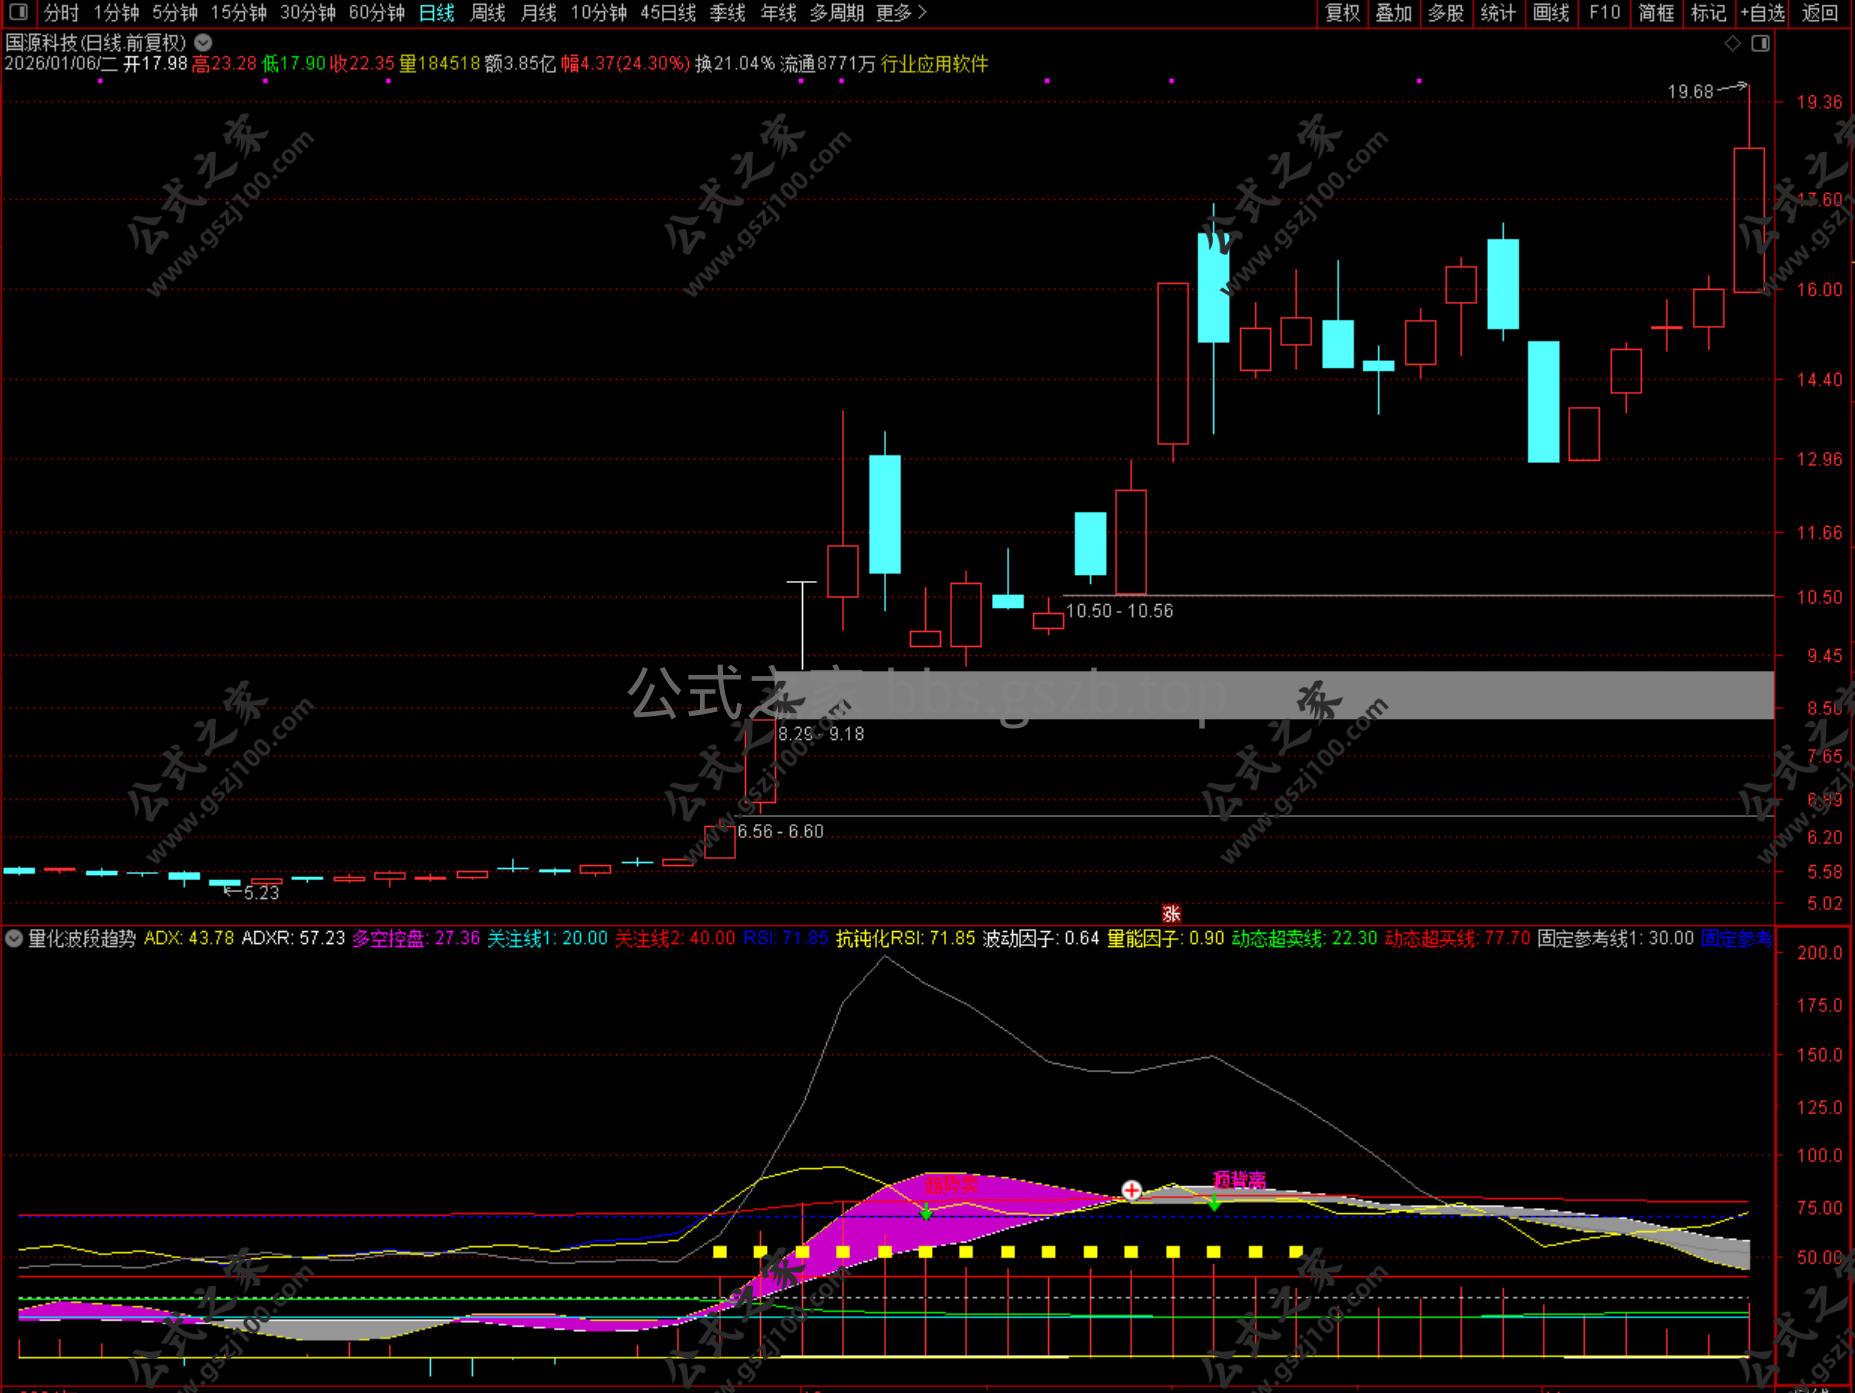Click the 量184518 volume value

coord(440,64)
